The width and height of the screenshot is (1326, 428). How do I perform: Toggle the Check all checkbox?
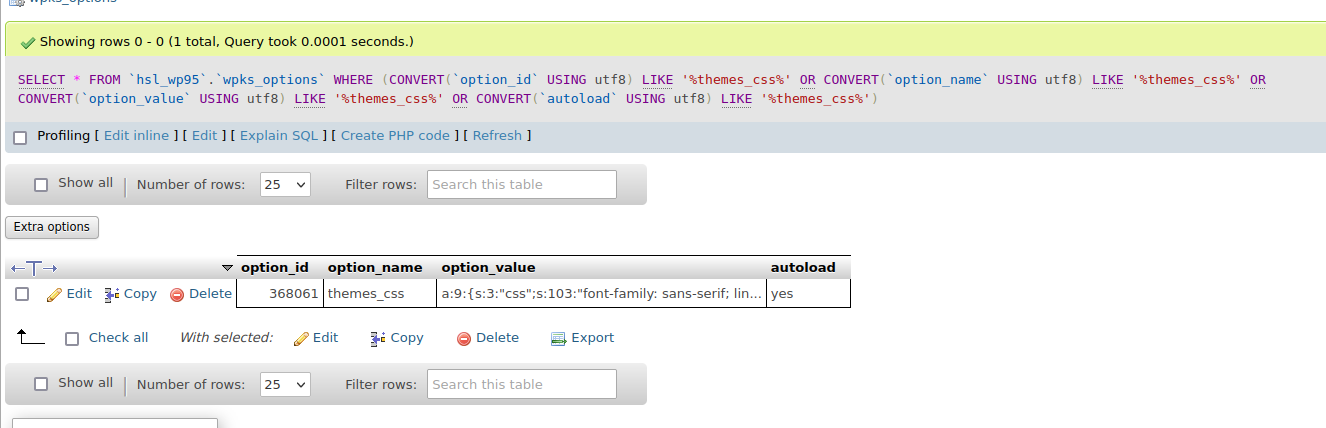tap(72, 339)
